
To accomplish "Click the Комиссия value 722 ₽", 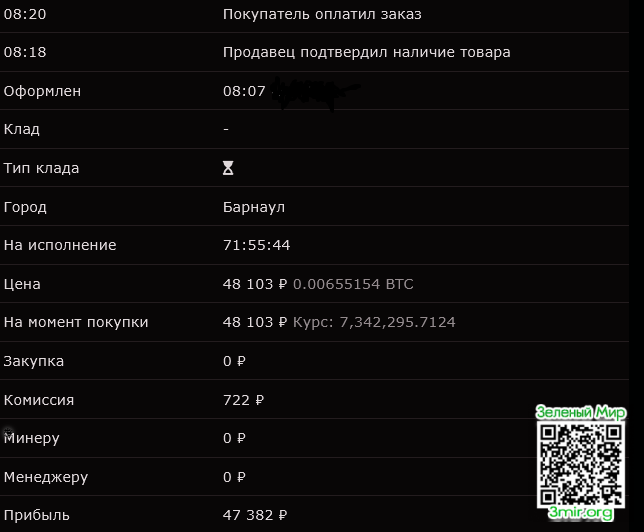I will pos(243,400).
